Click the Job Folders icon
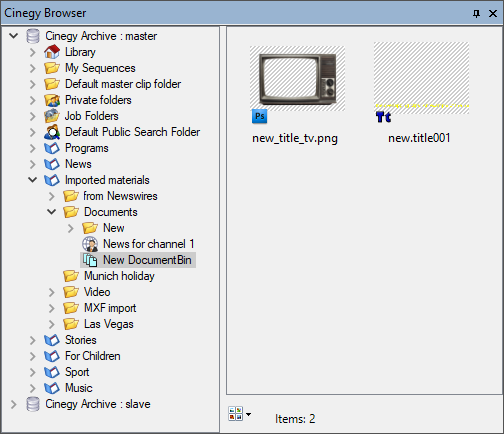 pos(52,116)
